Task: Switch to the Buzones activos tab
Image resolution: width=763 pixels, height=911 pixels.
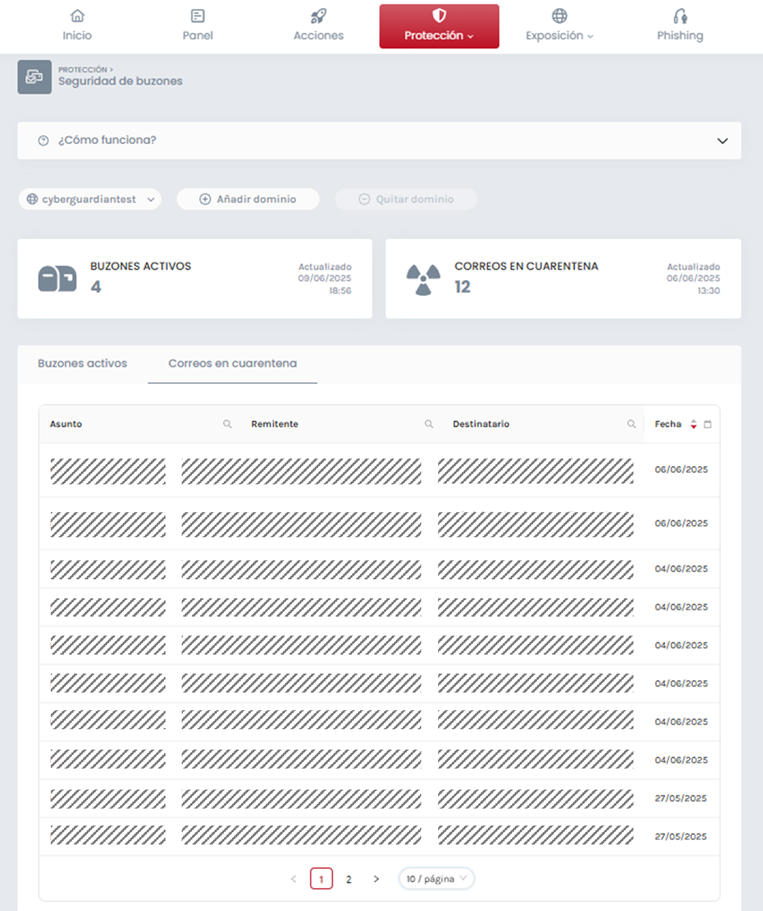Action: (82, 364)
